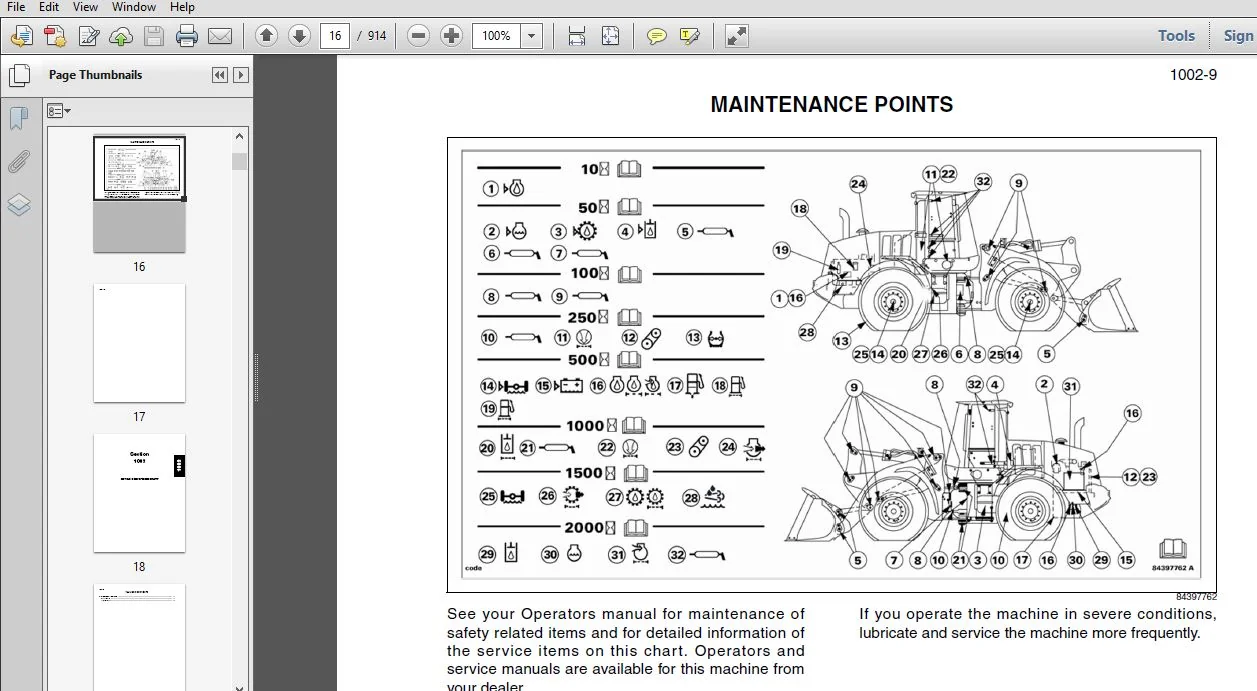Click the Save floppy disk icon
1257x691 pixels.
(x=153, y=37)
